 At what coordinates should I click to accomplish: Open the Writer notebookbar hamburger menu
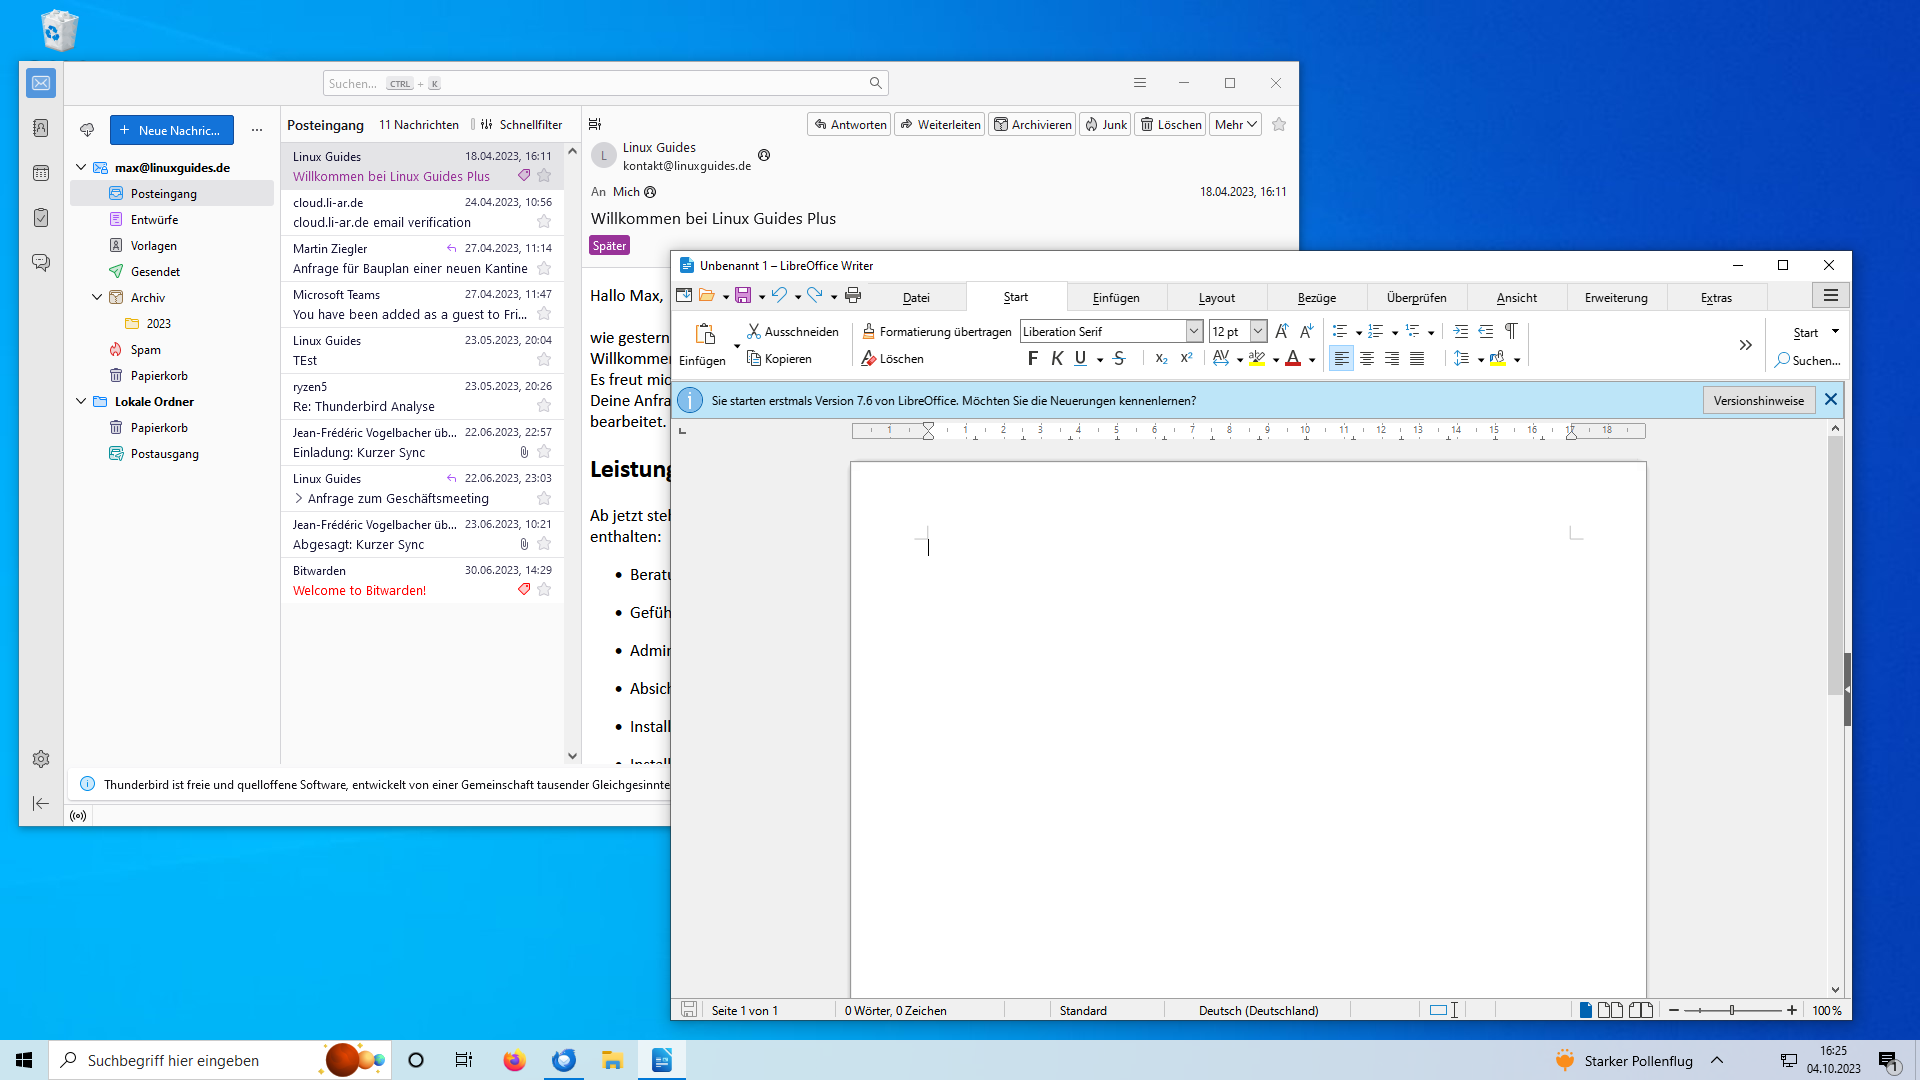coord(1831,295)
